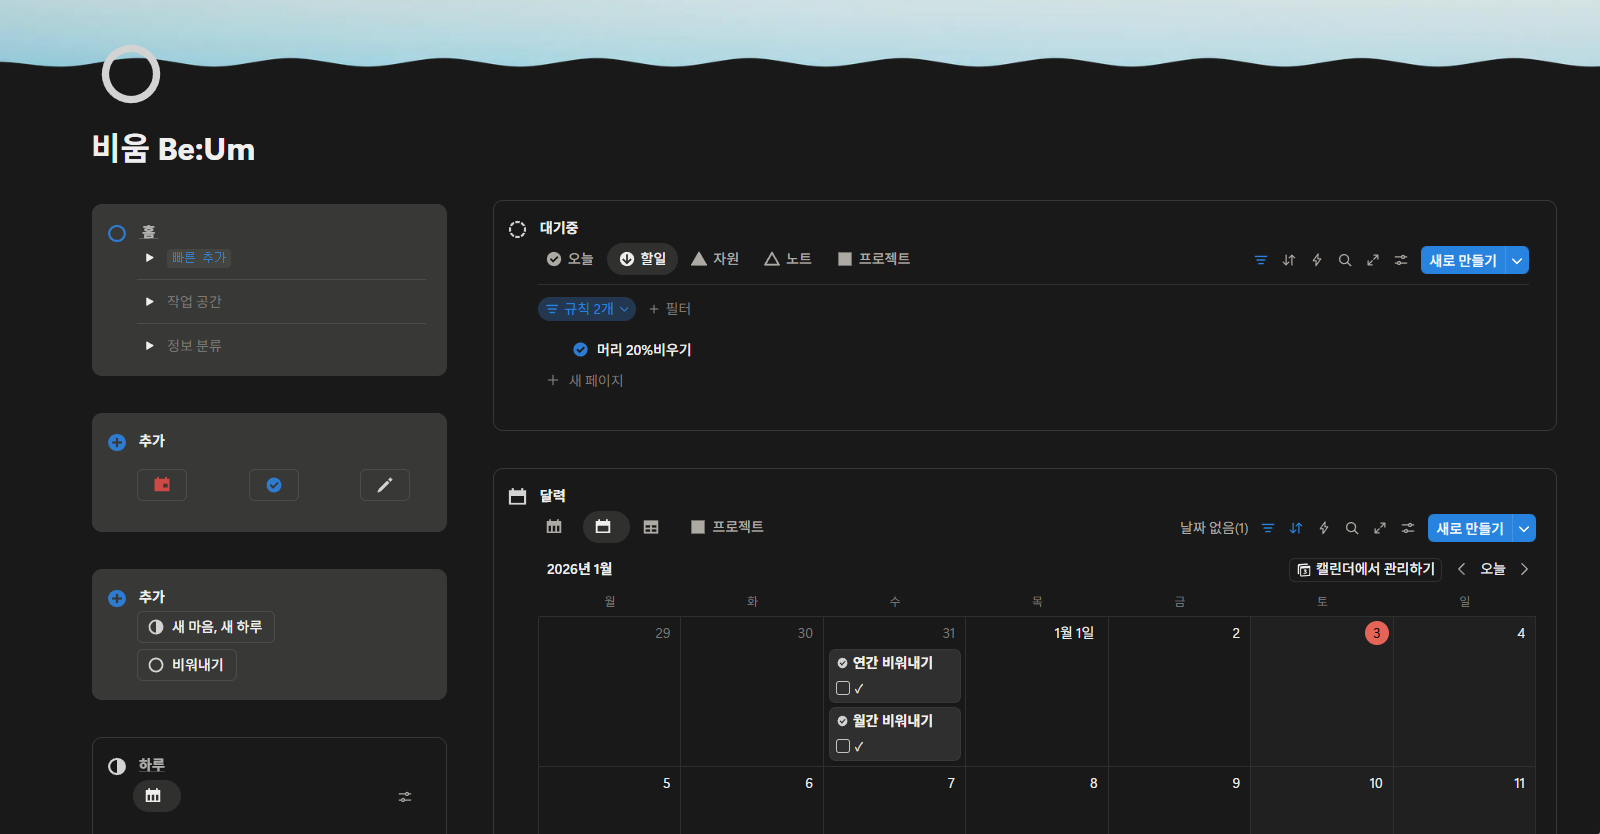
Task: Click the circle page icon above the title
Action: coord(131,74)
